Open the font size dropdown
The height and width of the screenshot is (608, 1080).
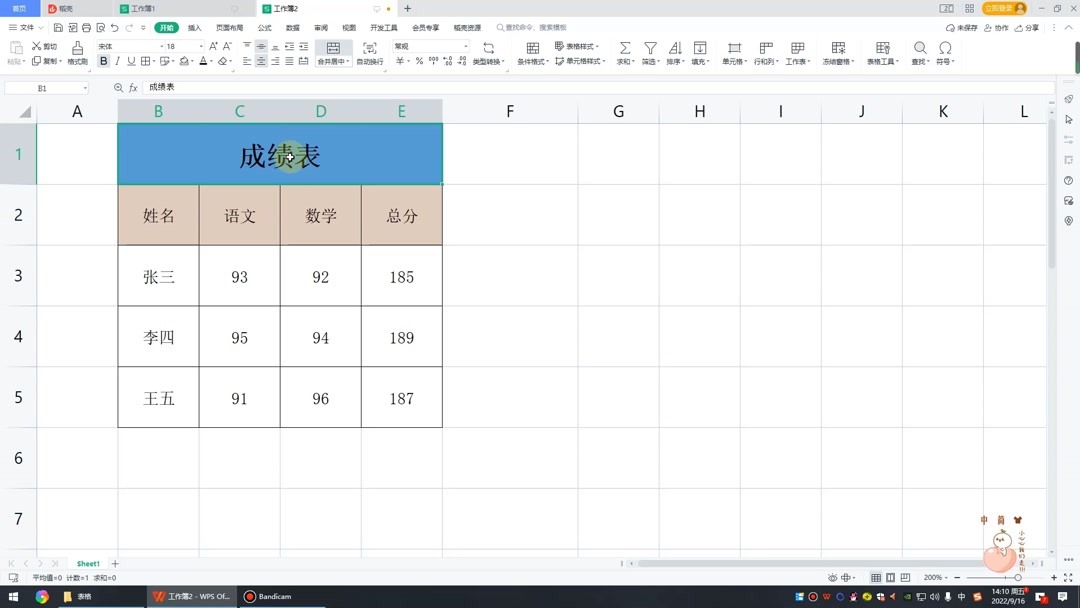200,45
